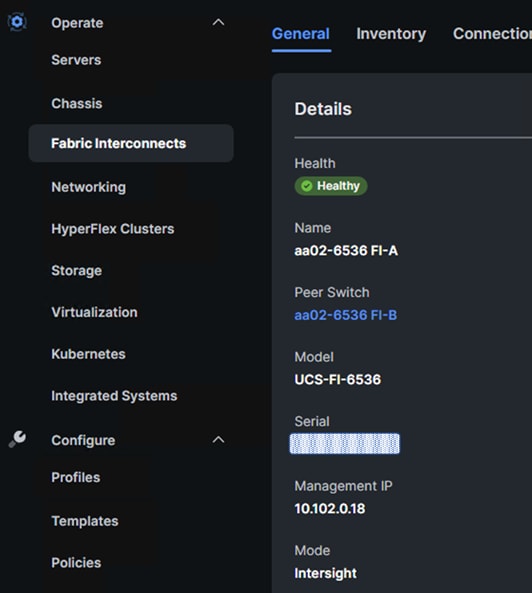Click the Healthy status badge
532x593 pixels.
coord(331,186)
